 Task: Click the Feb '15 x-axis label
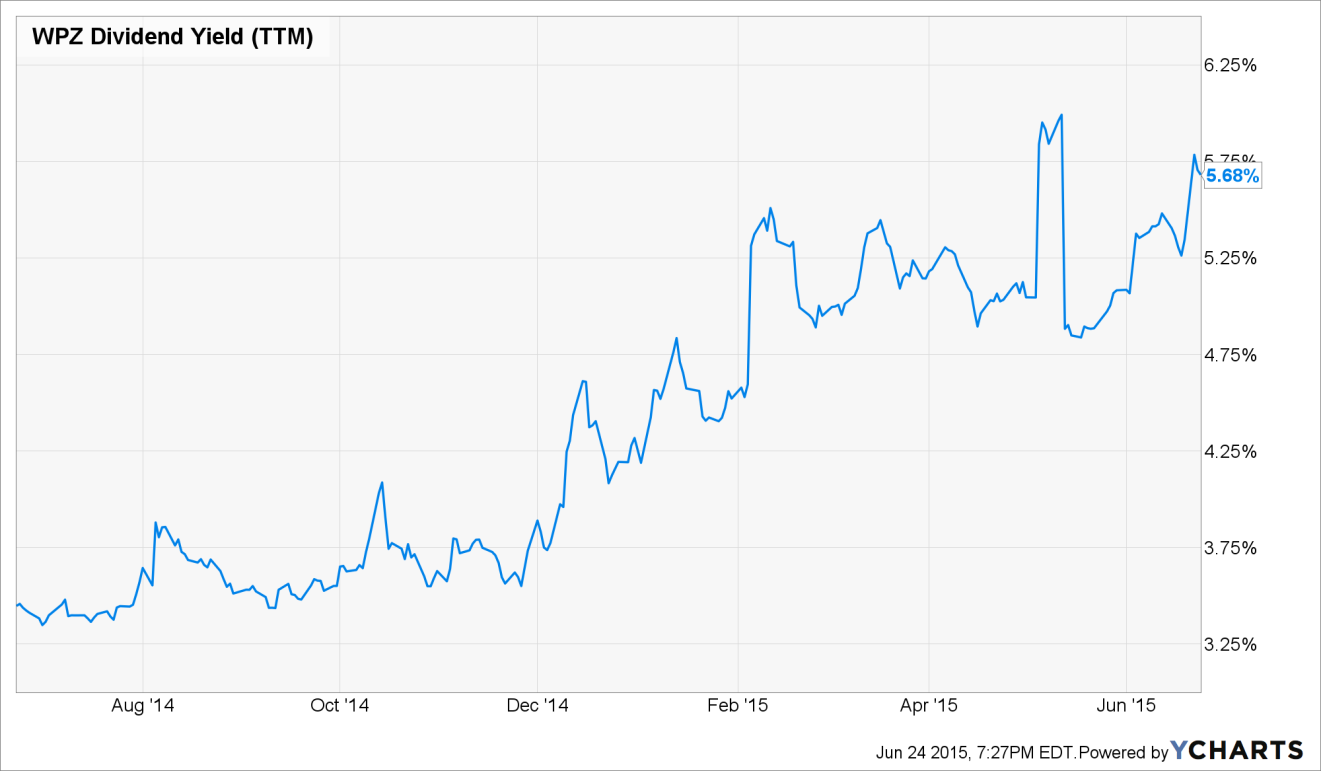point(737,706)
